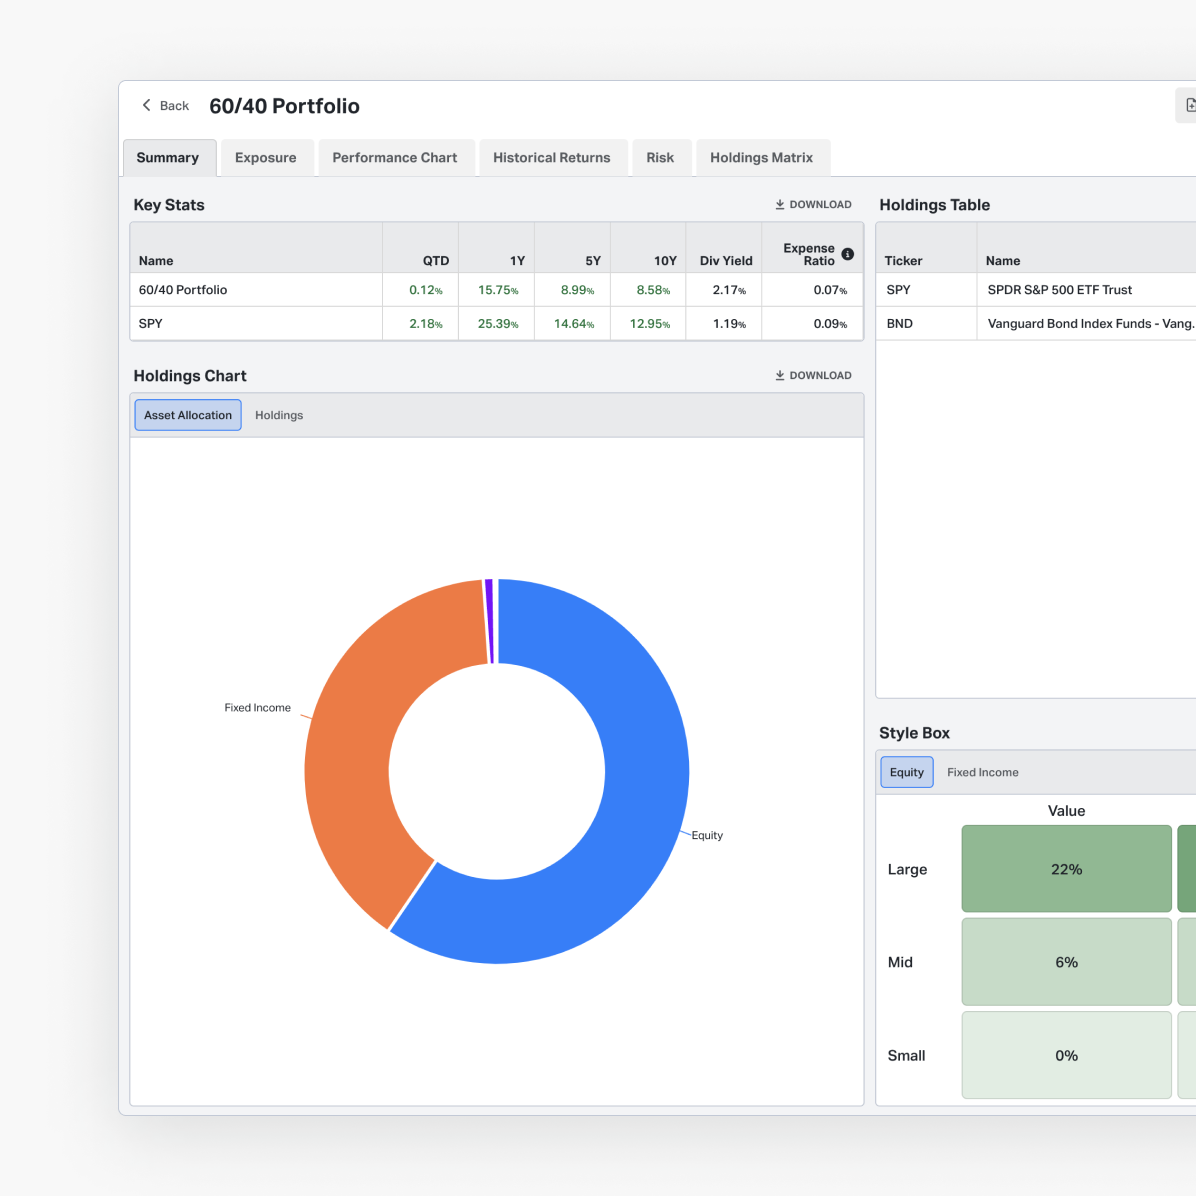The width and height of the screenshot is (1196, 1196).
Task: Click the Back arrow icon
Action: pyautogui.click(x=147, y=105)
